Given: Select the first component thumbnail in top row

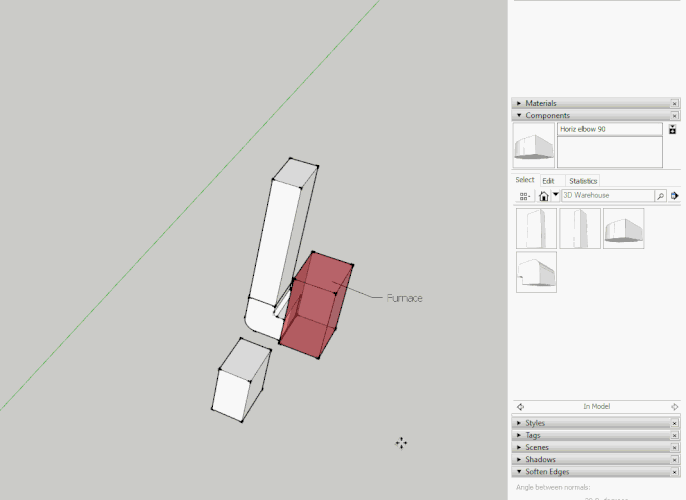Looking at the screenshot, I should click(x=536, y=228).
